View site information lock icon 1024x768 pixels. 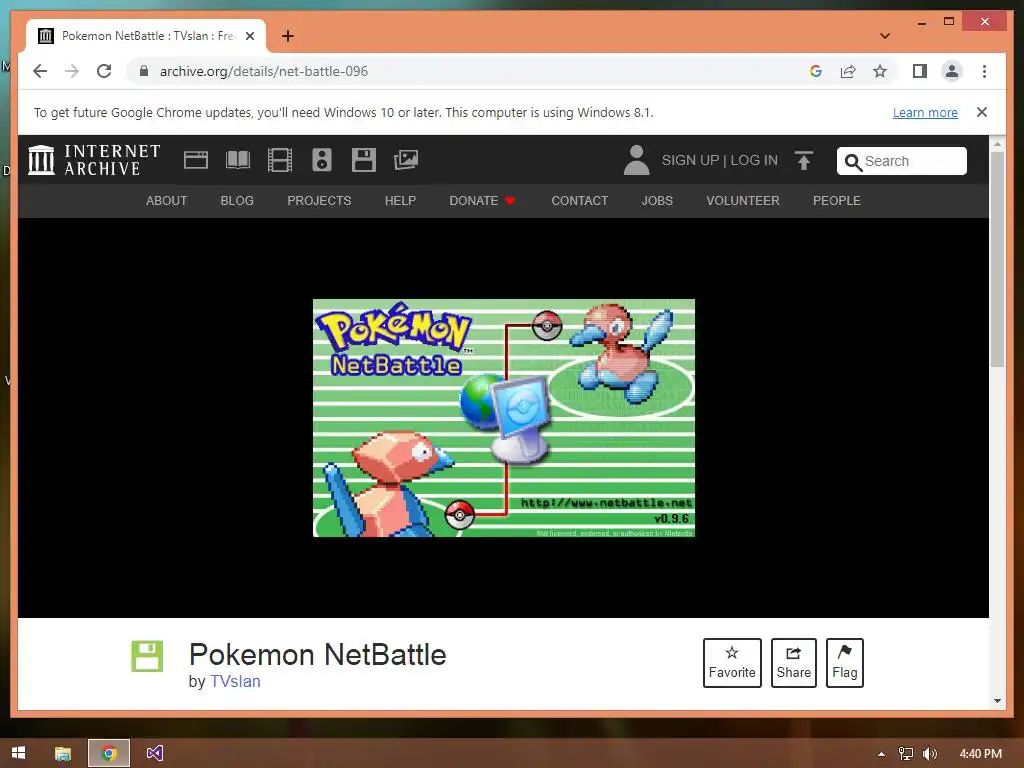pos(144,71)
